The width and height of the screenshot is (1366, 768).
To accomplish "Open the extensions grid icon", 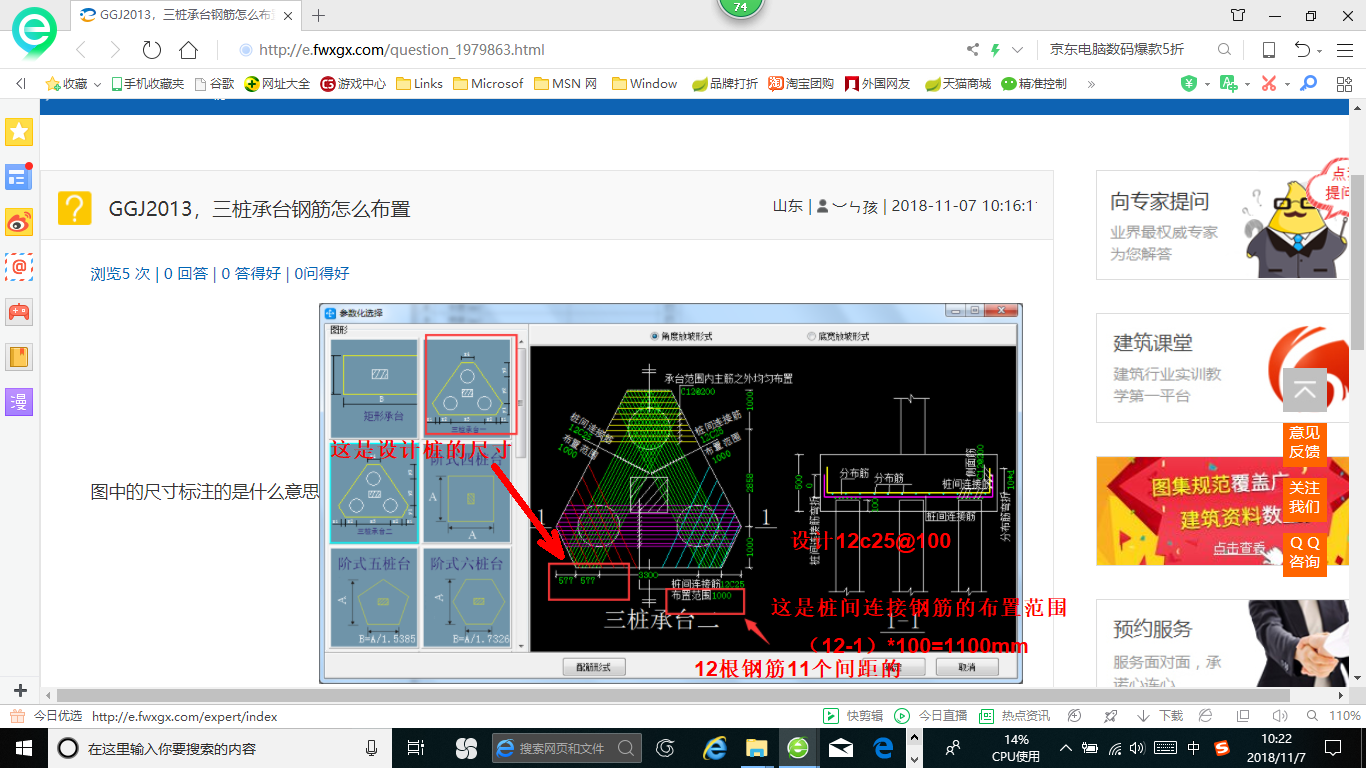I will (x=1343, y=84).
